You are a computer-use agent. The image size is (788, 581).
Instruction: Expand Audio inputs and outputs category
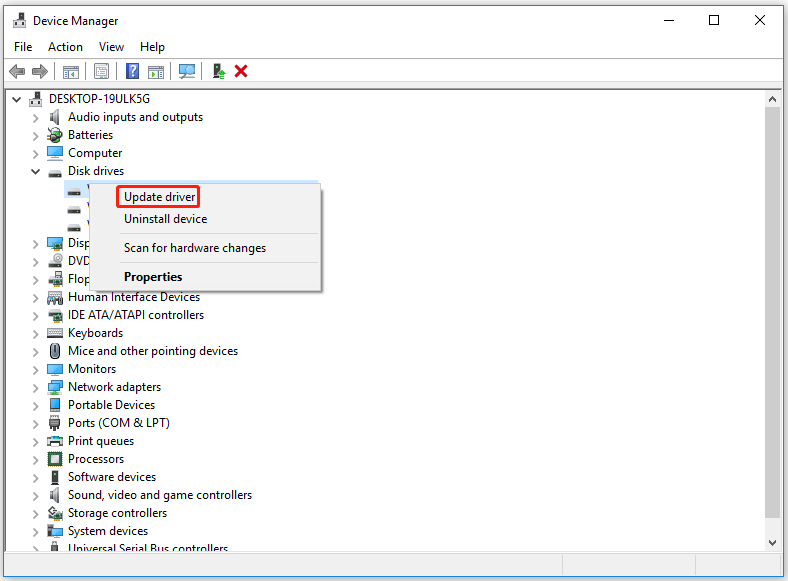[35, 118]
